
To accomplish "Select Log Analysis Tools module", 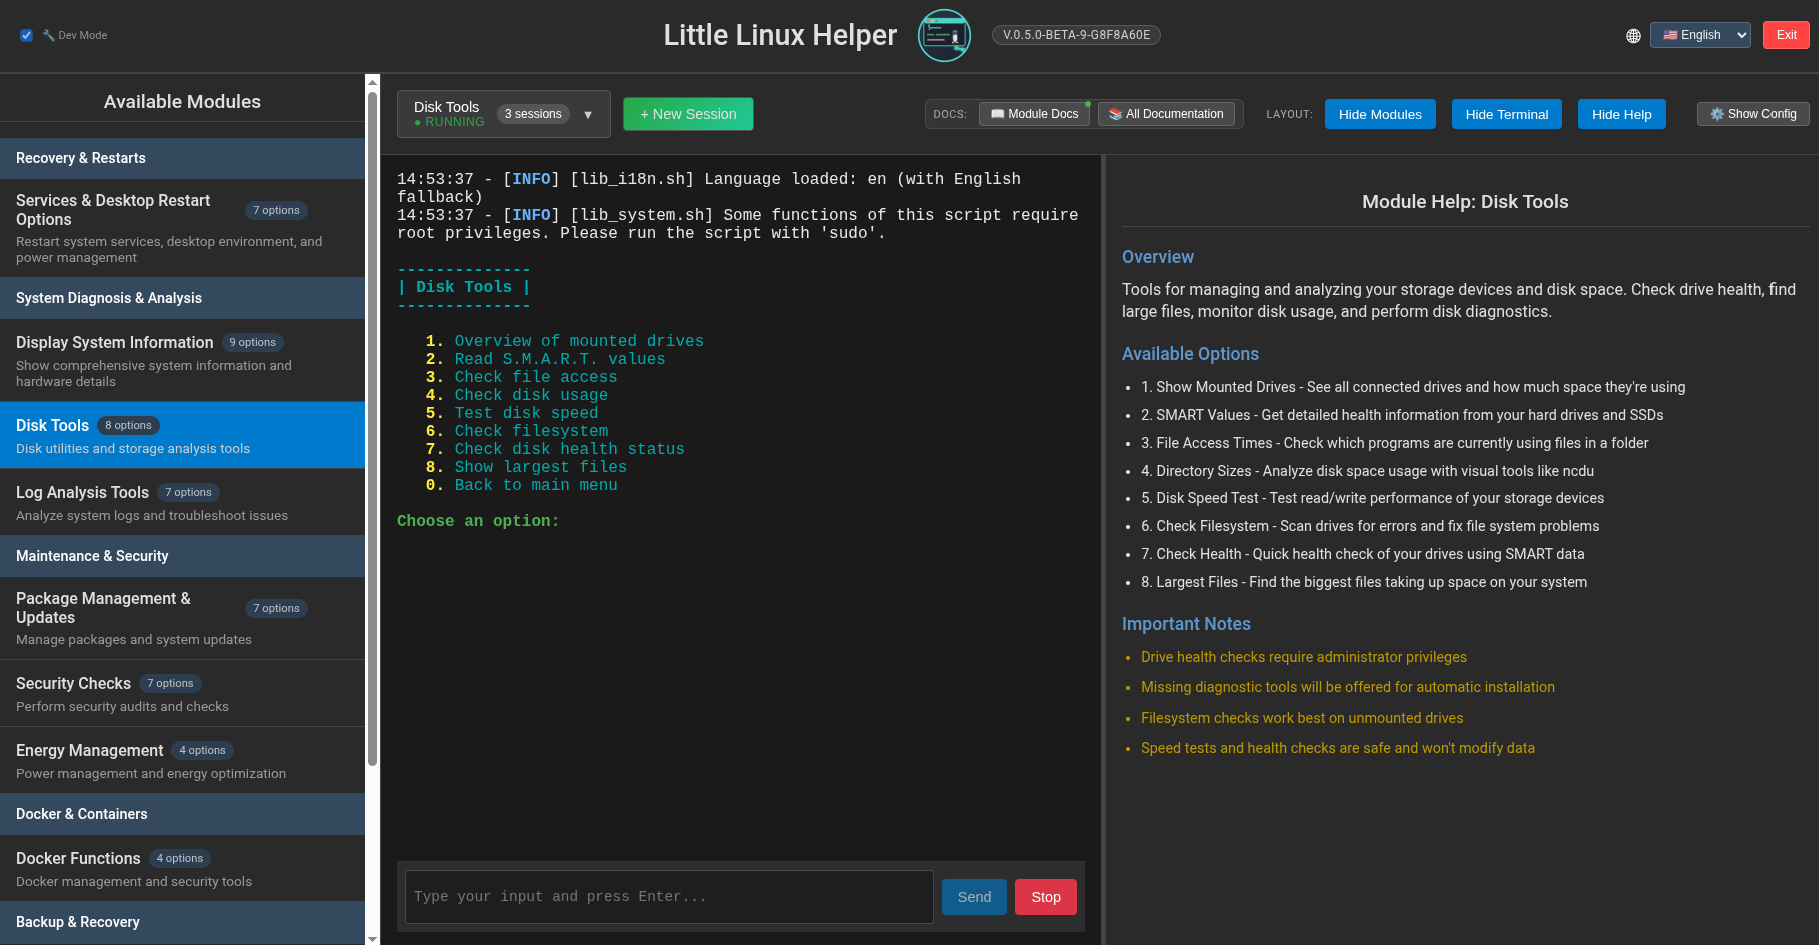I will (x=182, y=502).
